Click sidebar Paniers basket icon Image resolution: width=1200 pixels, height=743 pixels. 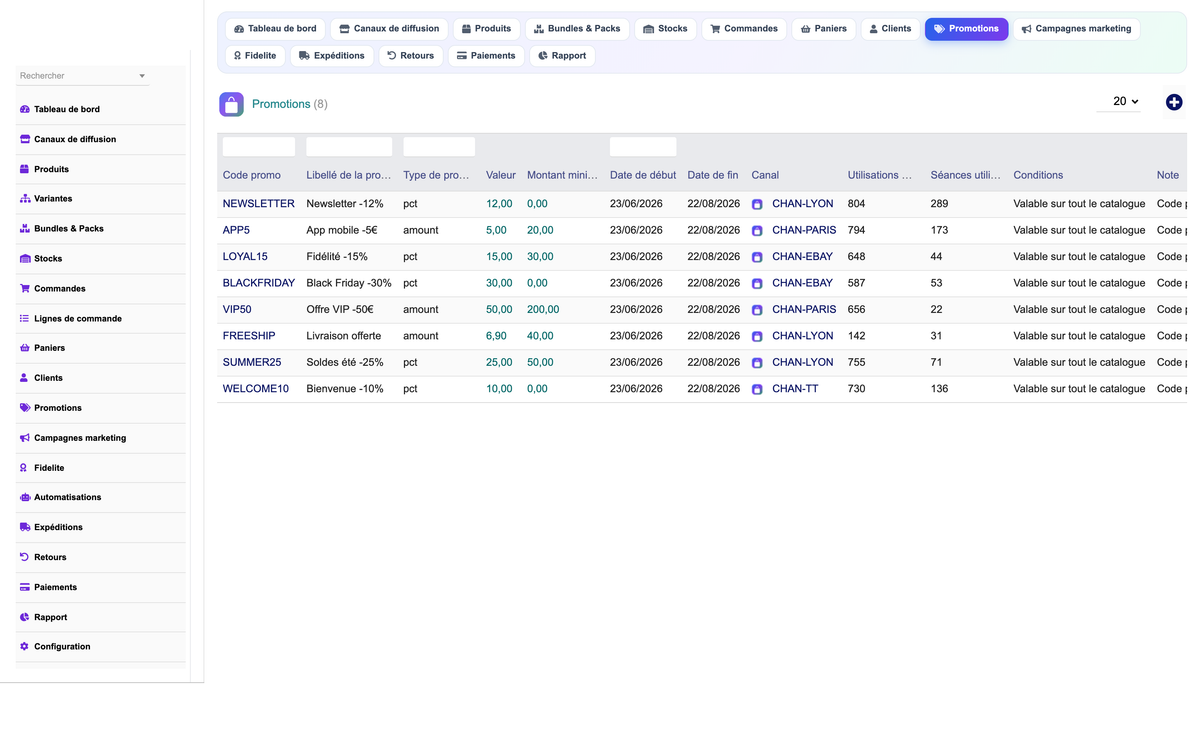coord(25,348)
